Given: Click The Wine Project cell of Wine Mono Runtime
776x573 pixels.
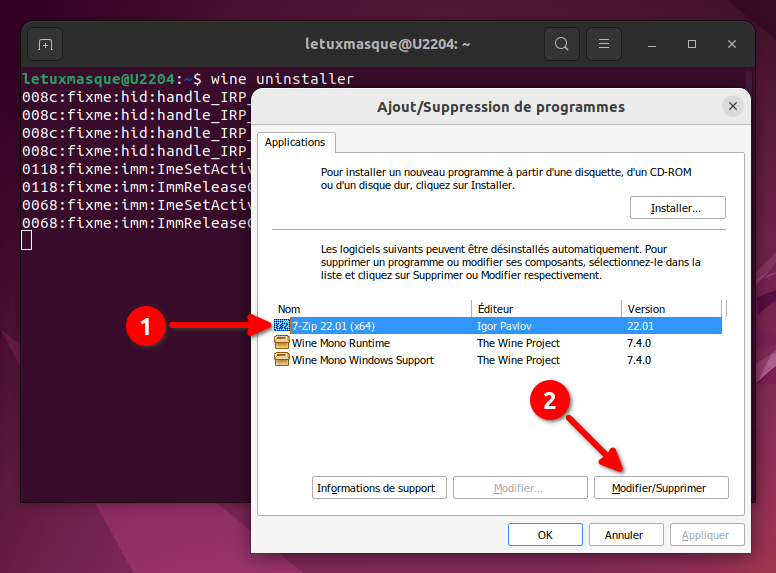Looking at the screenshot, I should coord(518,343).
